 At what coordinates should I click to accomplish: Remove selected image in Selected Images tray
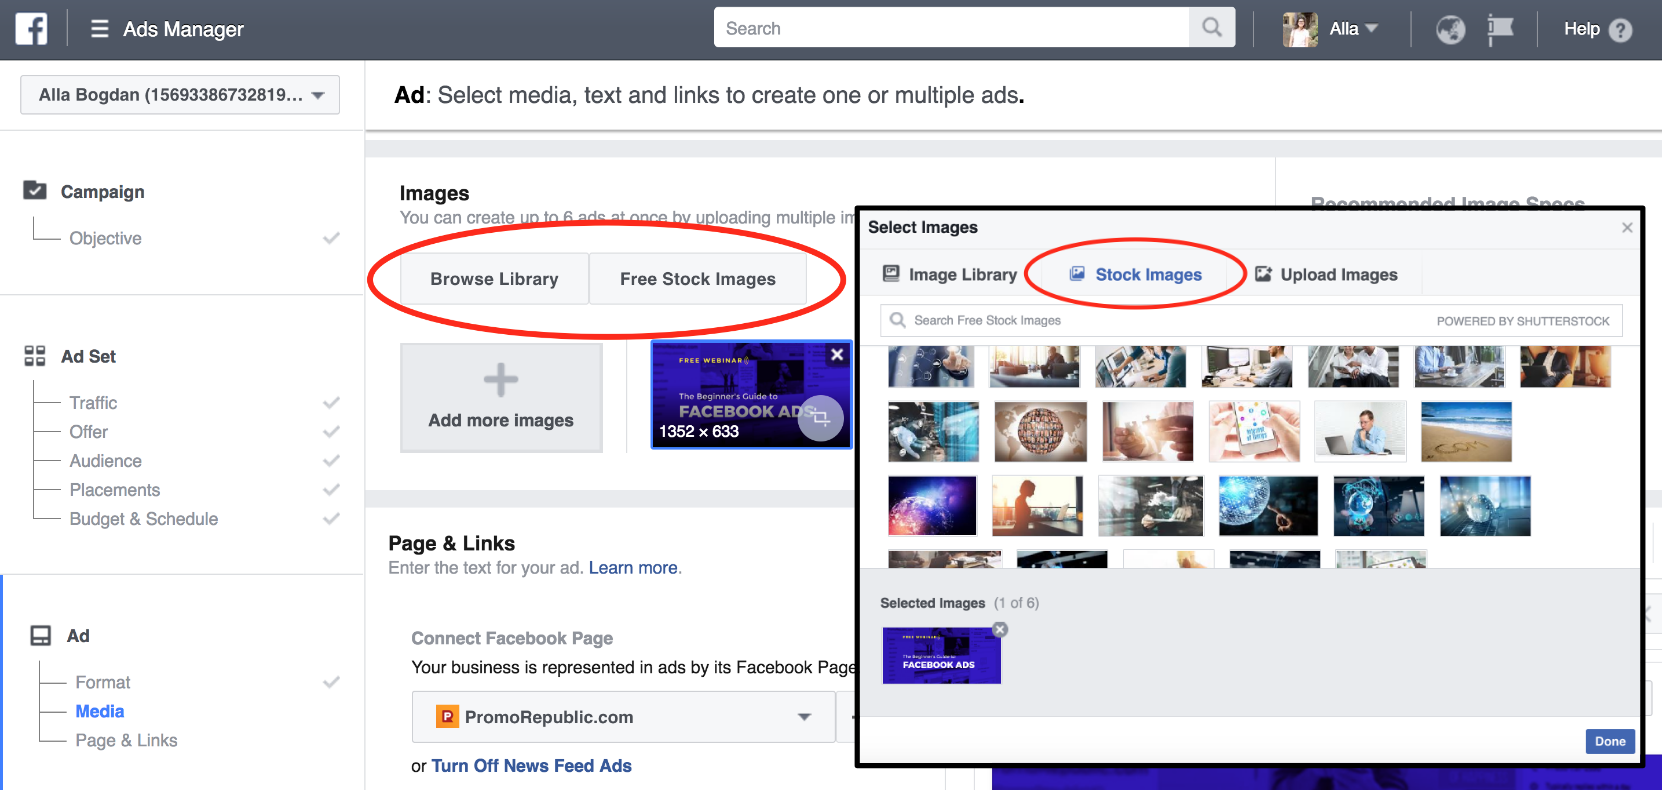[1000, 629]
